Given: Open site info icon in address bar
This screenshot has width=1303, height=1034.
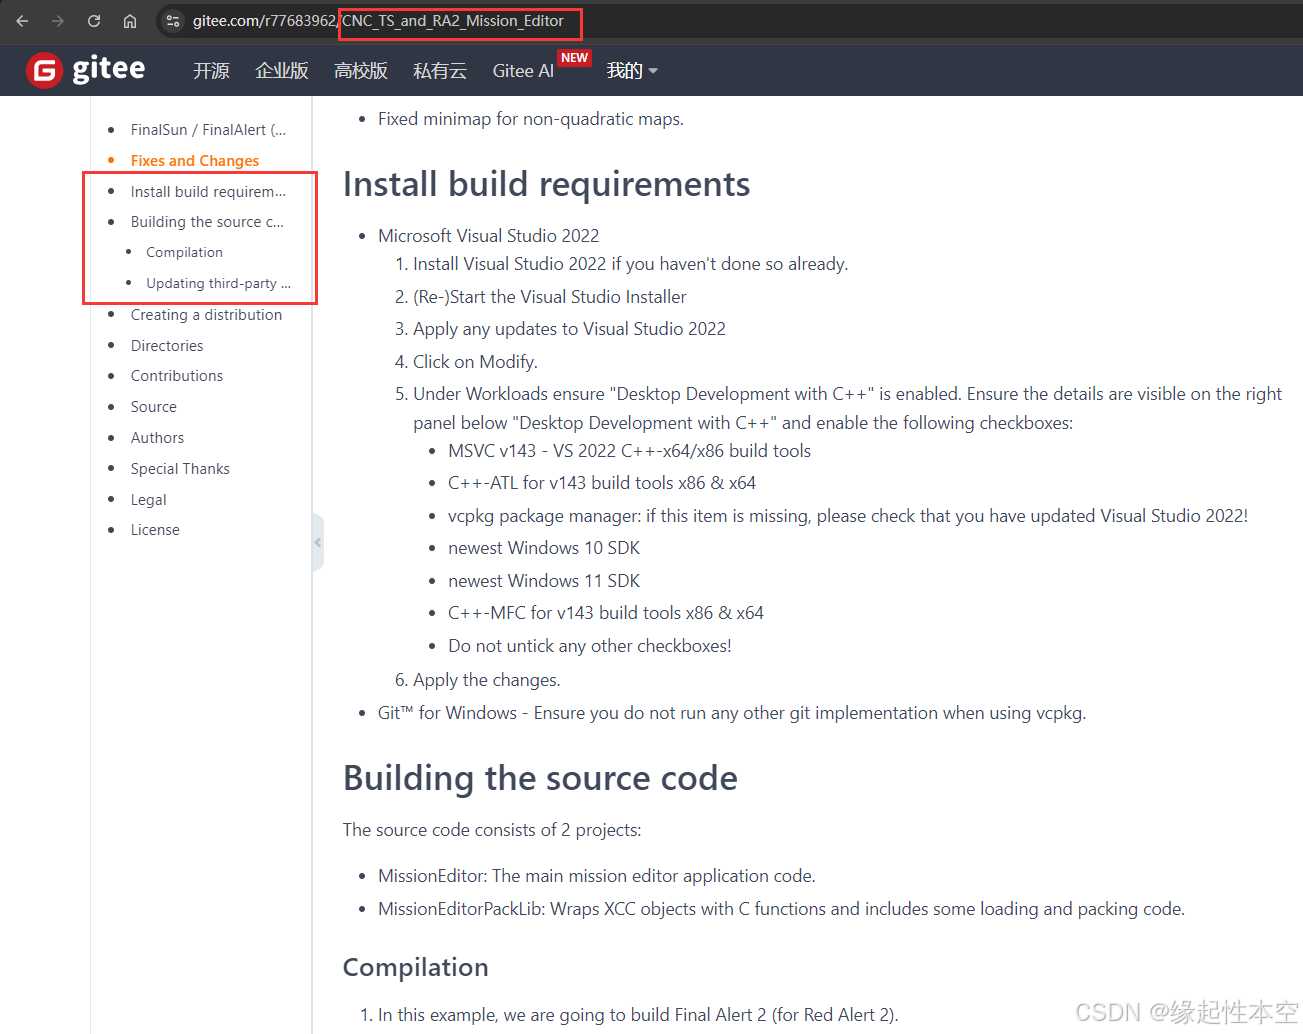Looking at the screenshot, I should tap(173, 21).
